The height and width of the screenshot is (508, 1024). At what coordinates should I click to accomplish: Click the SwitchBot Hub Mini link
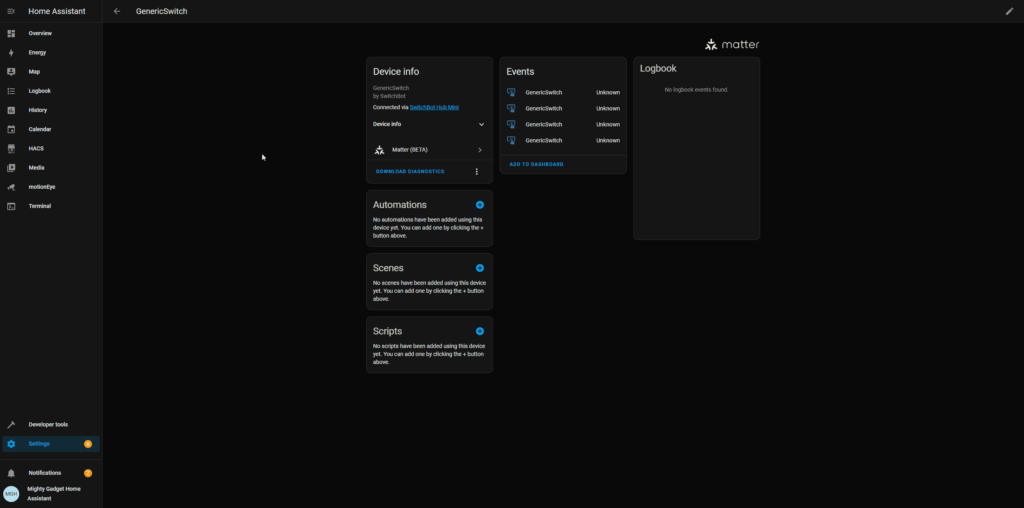click(x=434, y=107)
